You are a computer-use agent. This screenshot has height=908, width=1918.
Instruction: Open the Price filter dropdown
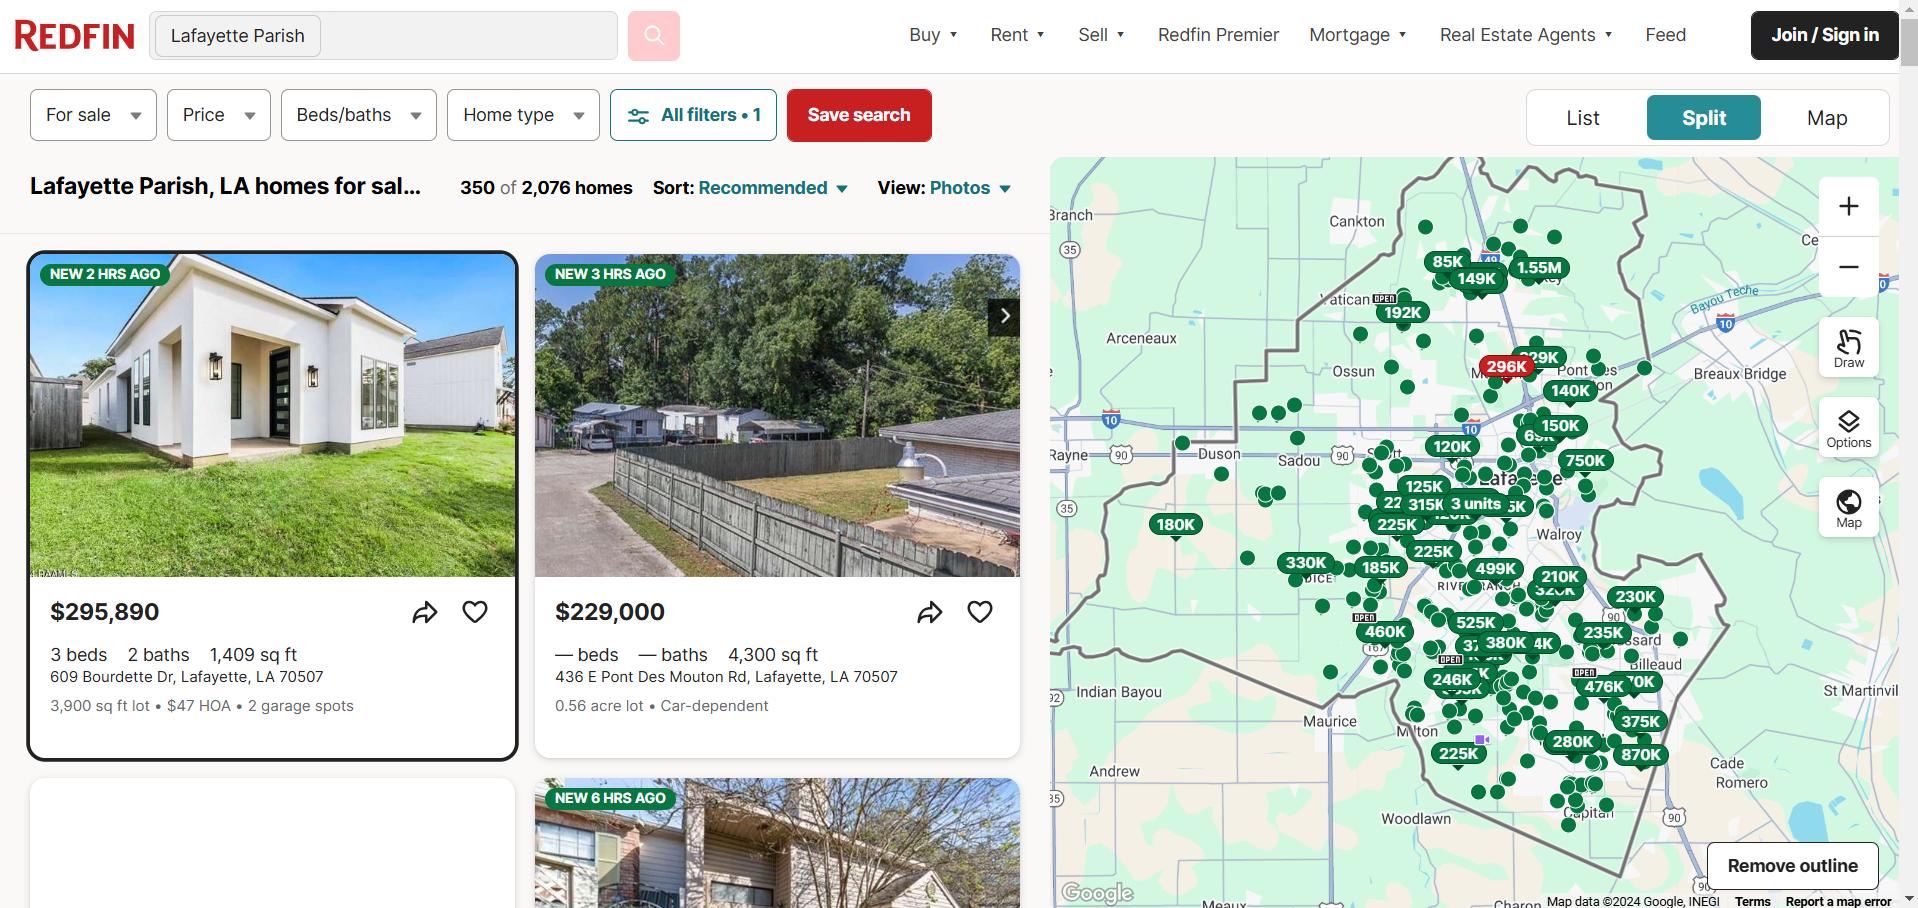pos(219,115)
